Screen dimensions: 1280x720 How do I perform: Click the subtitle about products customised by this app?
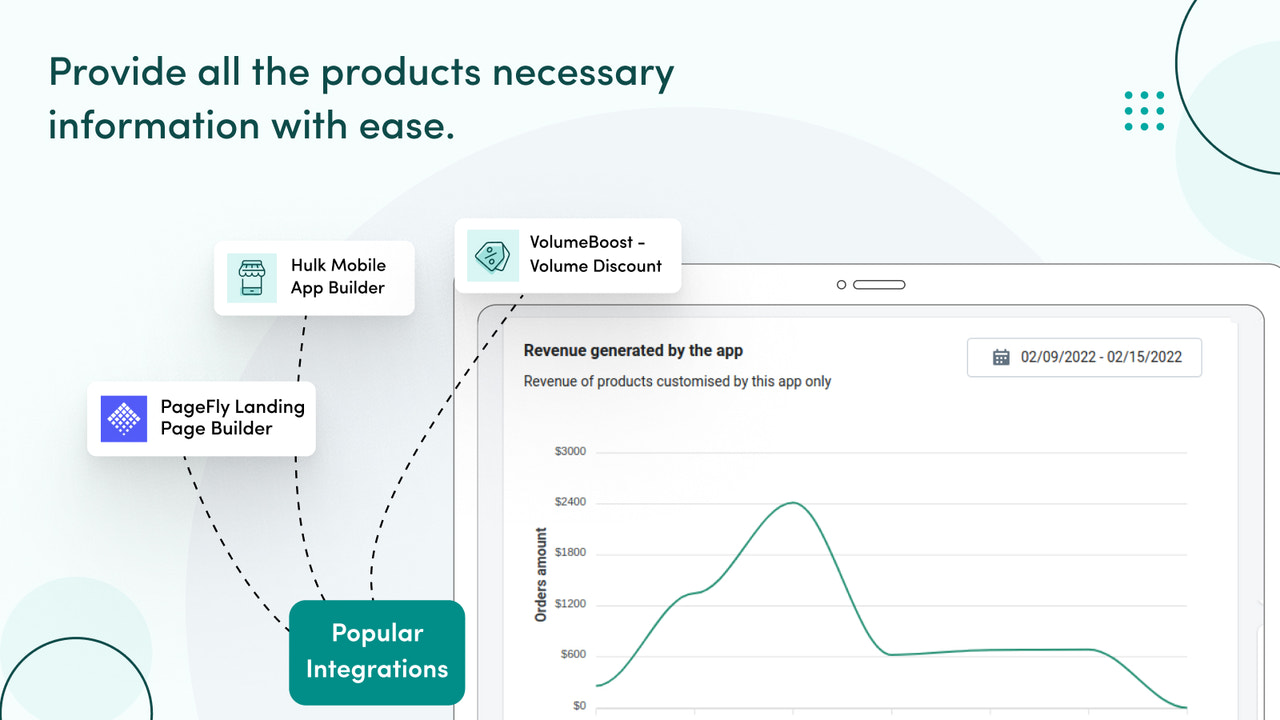(677, 381)
